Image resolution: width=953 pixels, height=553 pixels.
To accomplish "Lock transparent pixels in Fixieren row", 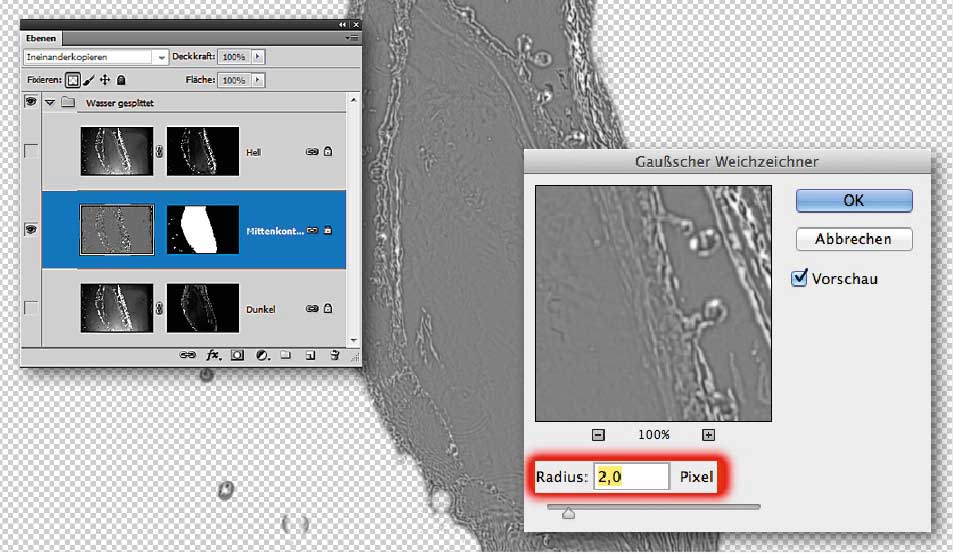I will [x=72, y=80].
